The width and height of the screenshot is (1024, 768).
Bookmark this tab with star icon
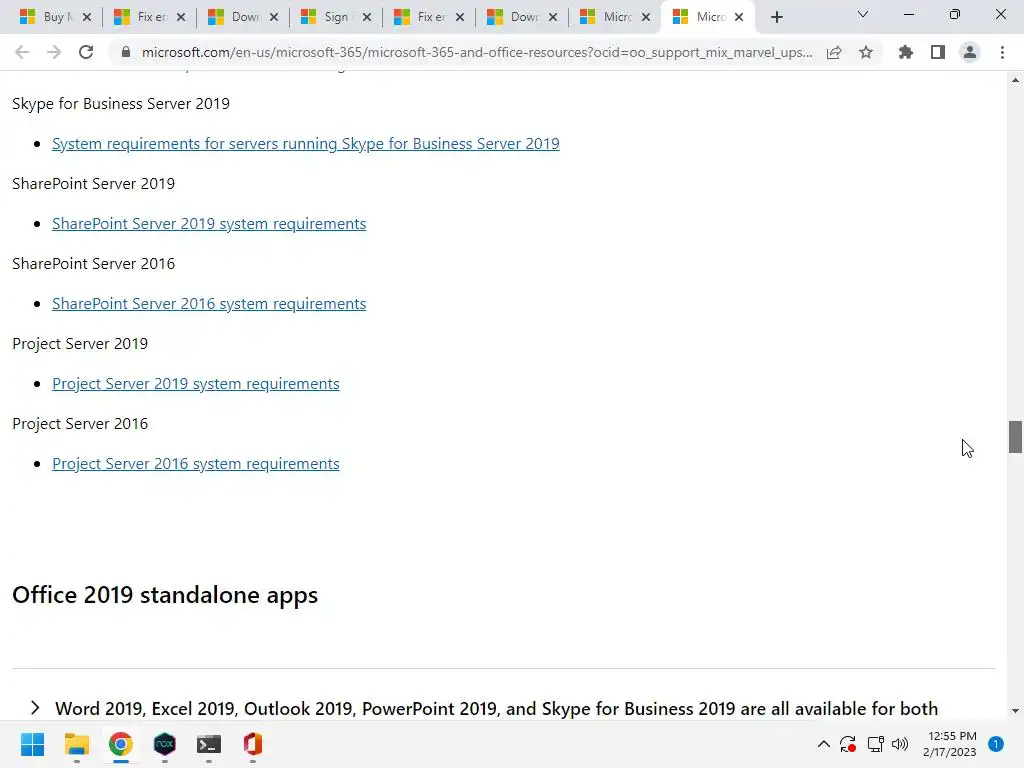[866, 52]
